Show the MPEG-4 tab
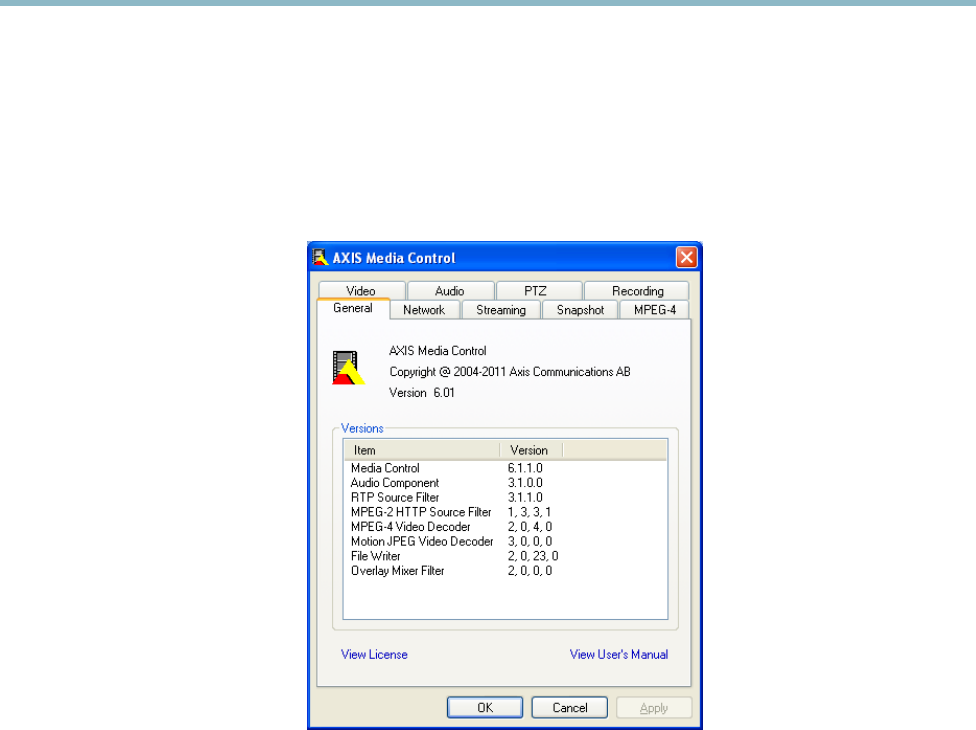This screenshot has width=976, height=730. click(655, 310)
